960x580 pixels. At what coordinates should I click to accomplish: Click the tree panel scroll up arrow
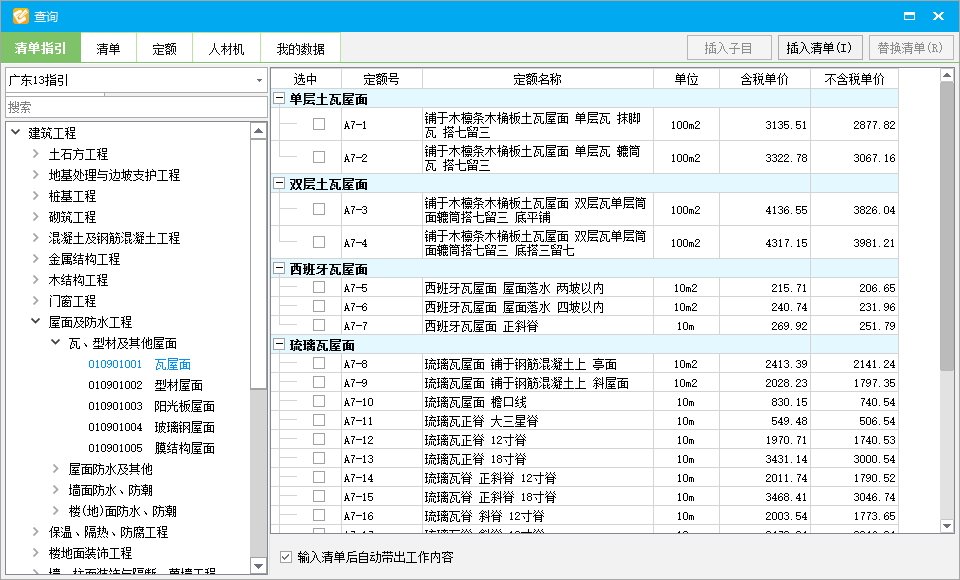point(258,130)
